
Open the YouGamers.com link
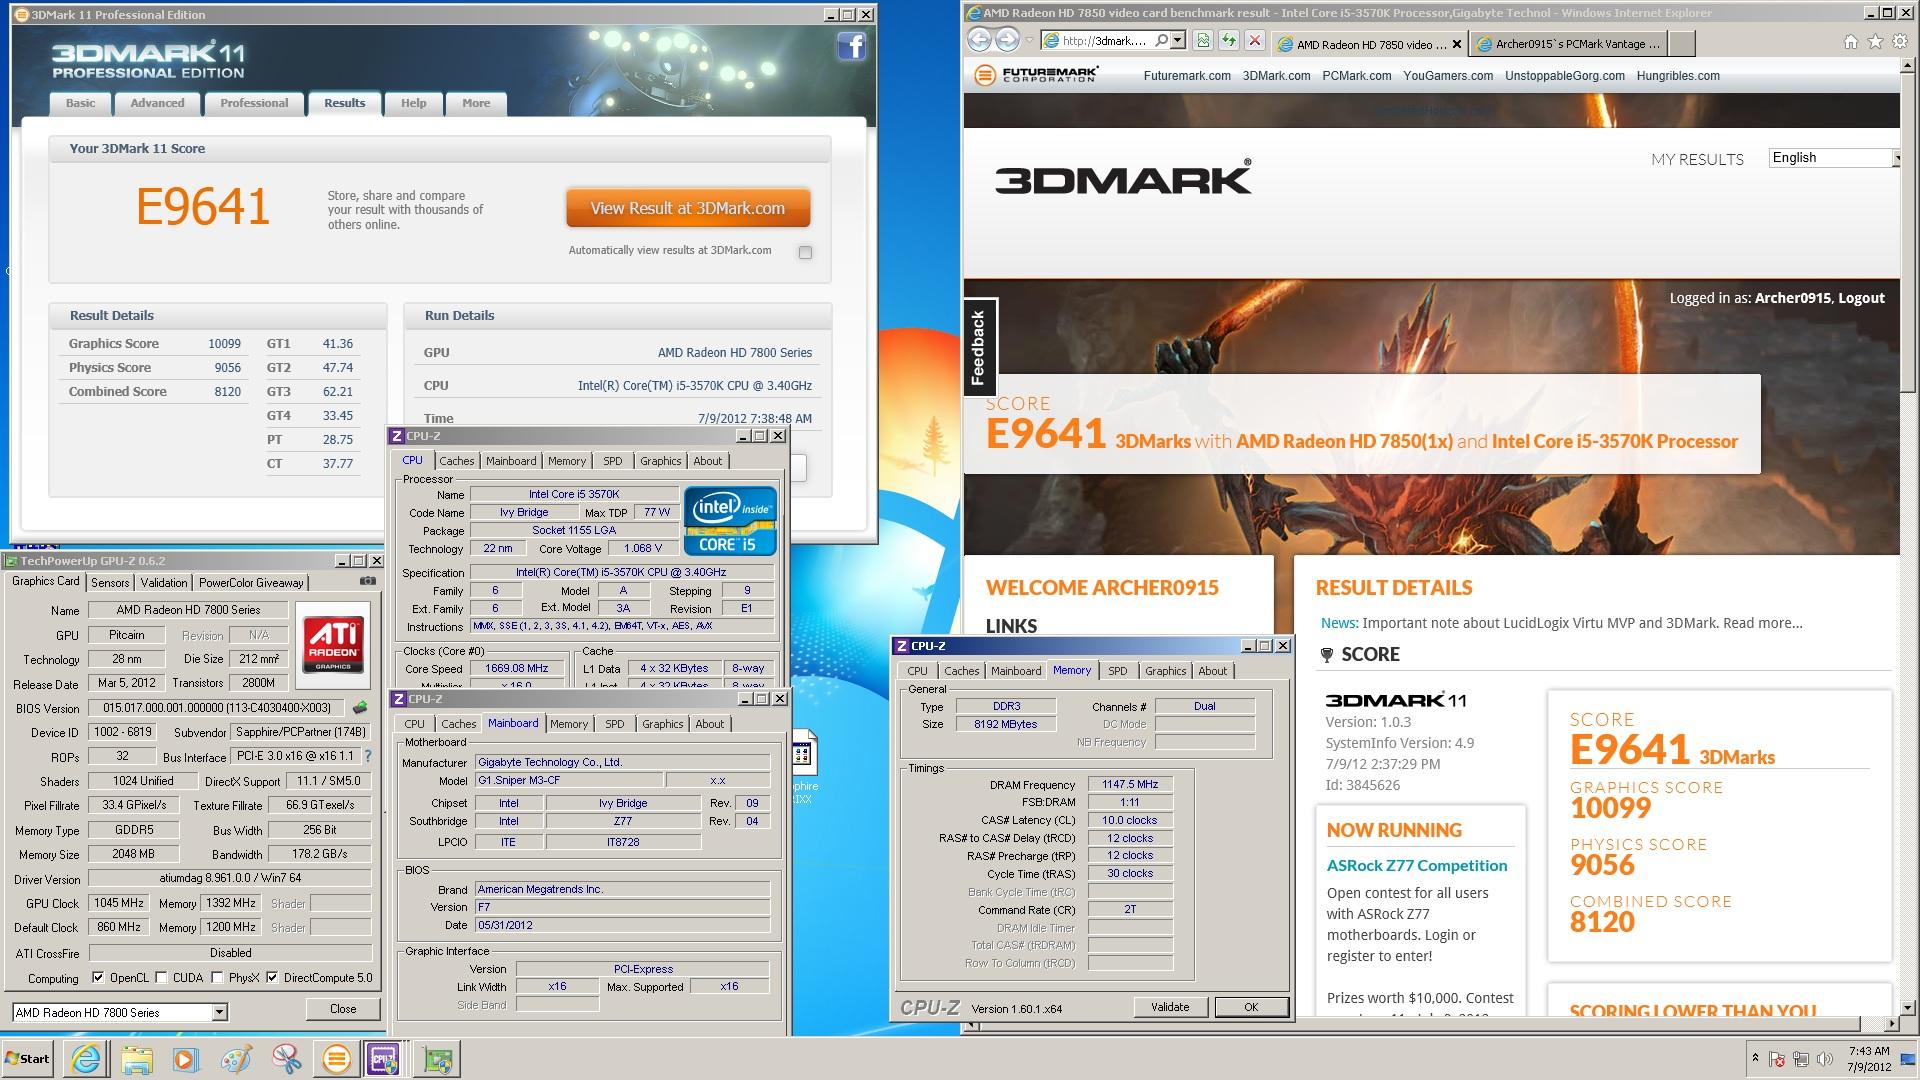1447,76
